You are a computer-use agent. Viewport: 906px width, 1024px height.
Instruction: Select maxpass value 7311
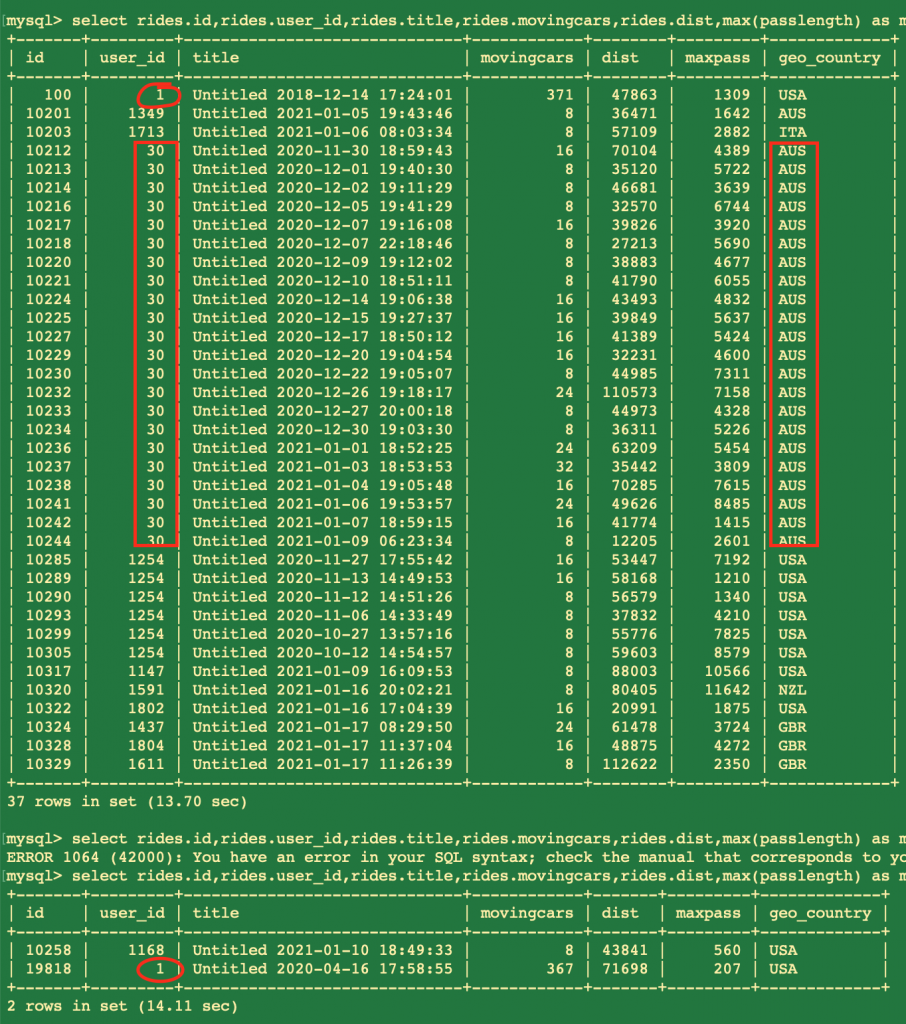click(x=732, y=374)
